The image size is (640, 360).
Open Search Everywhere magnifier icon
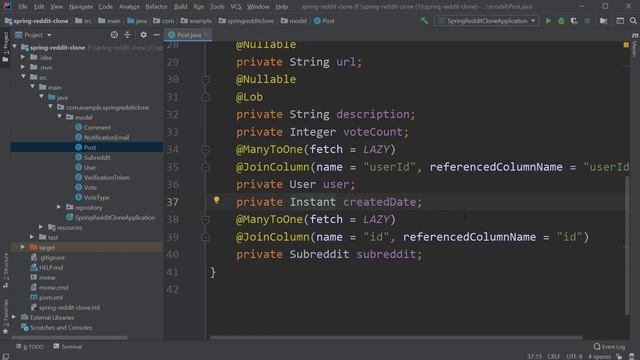(x=633, y=21)
